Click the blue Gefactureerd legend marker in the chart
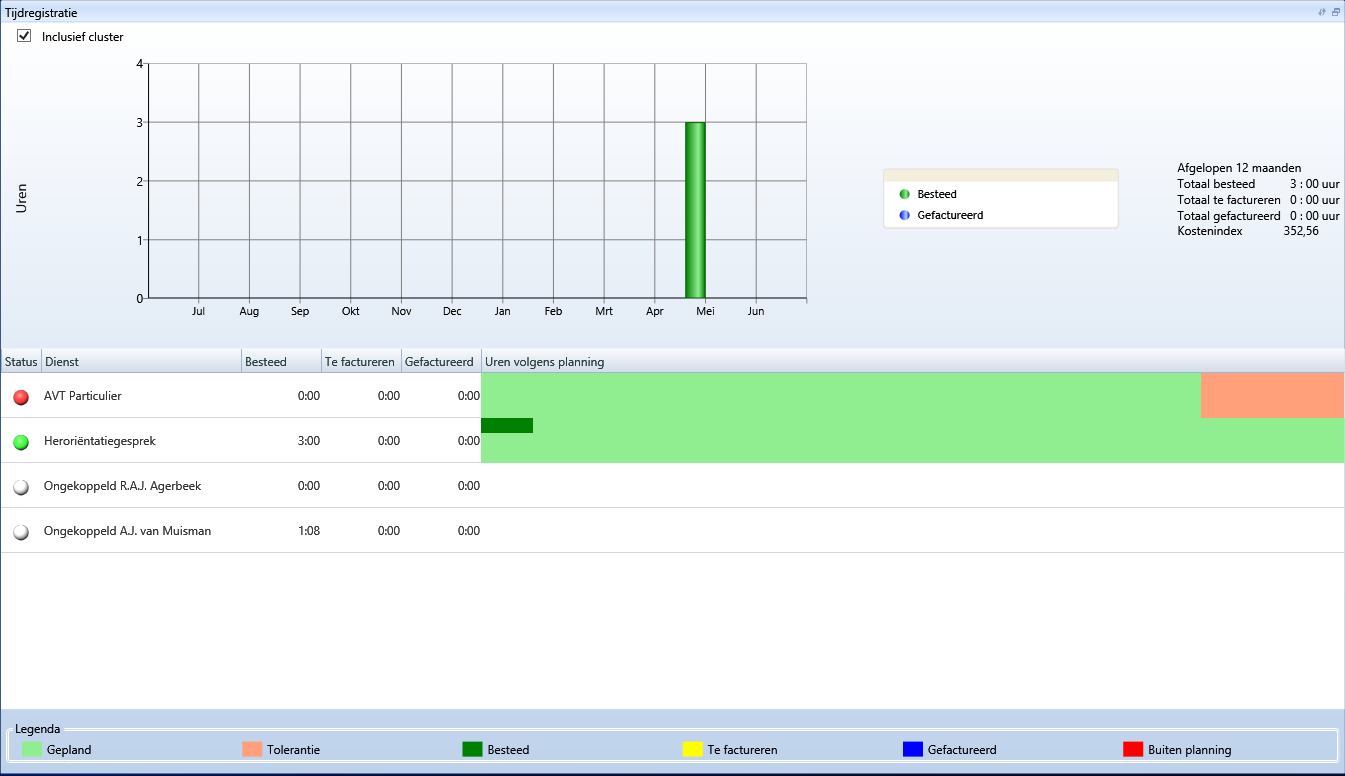 click(x=904, y=215)
